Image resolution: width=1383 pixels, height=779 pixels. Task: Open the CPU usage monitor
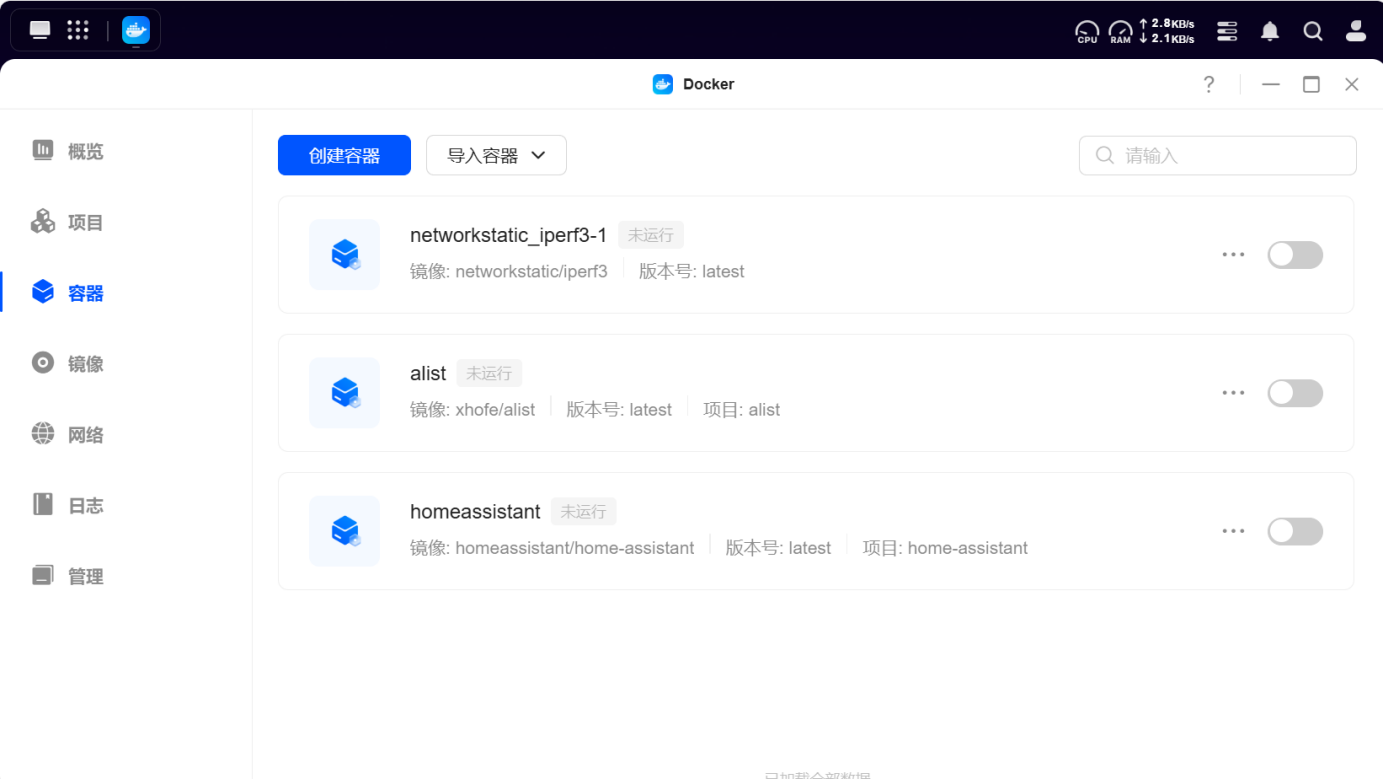coord(1087,32)
